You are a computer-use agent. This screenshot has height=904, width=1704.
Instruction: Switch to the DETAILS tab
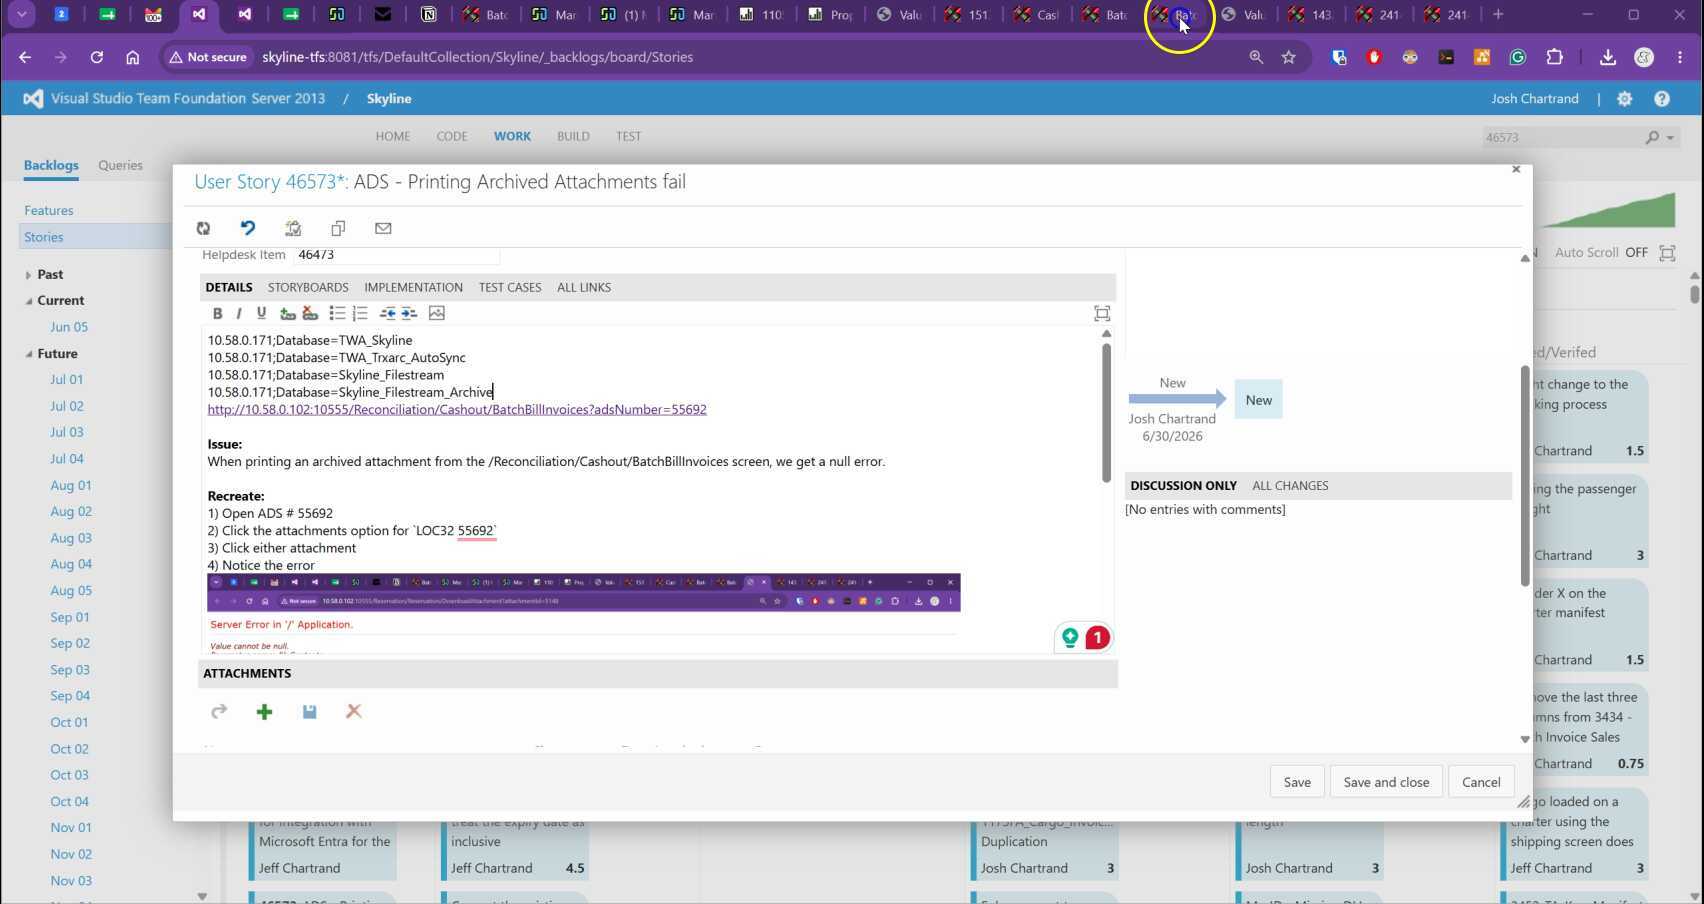[x=229, y=288]
